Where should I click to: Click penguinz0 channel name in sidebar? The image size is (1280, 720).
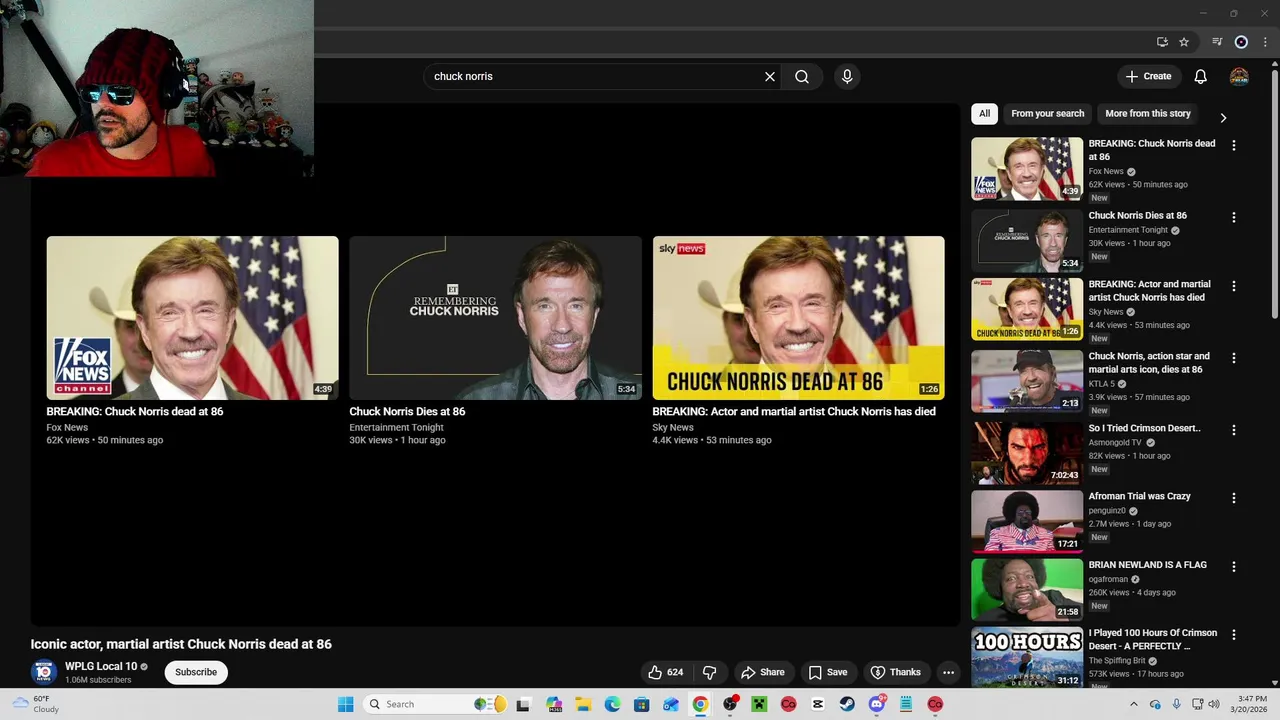1107,511
